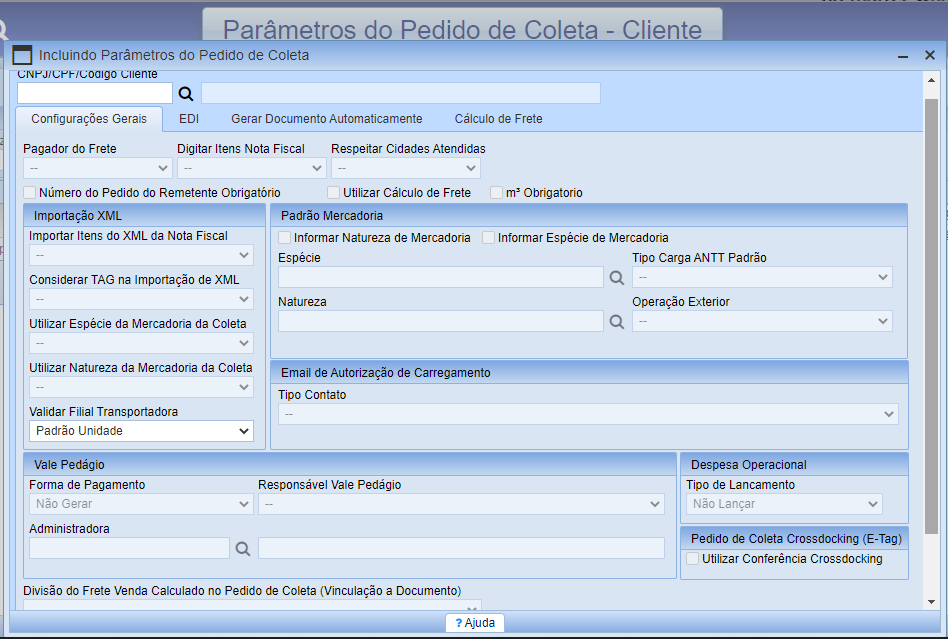Click the magnifier icon next to Espécie field

click(616, 277)
